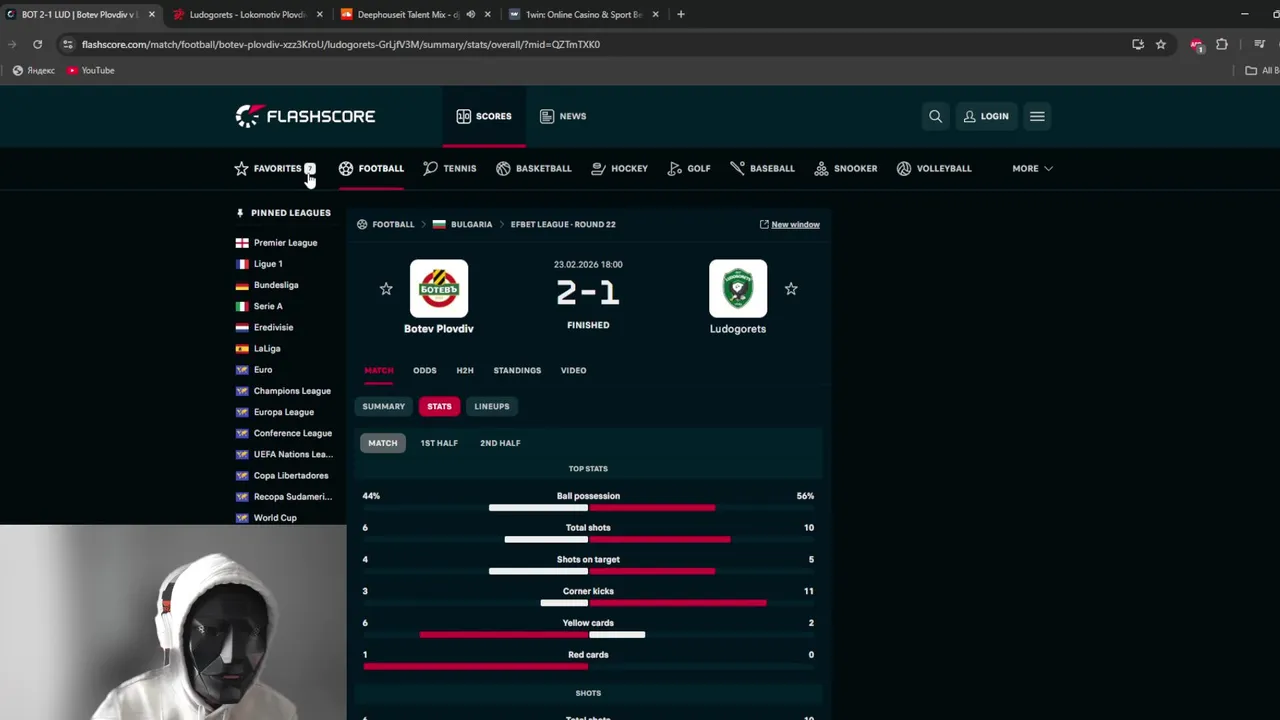The image size is (1280, 720).
Task: Add Ludogorets to favorites star
Action: coord(791,289)
